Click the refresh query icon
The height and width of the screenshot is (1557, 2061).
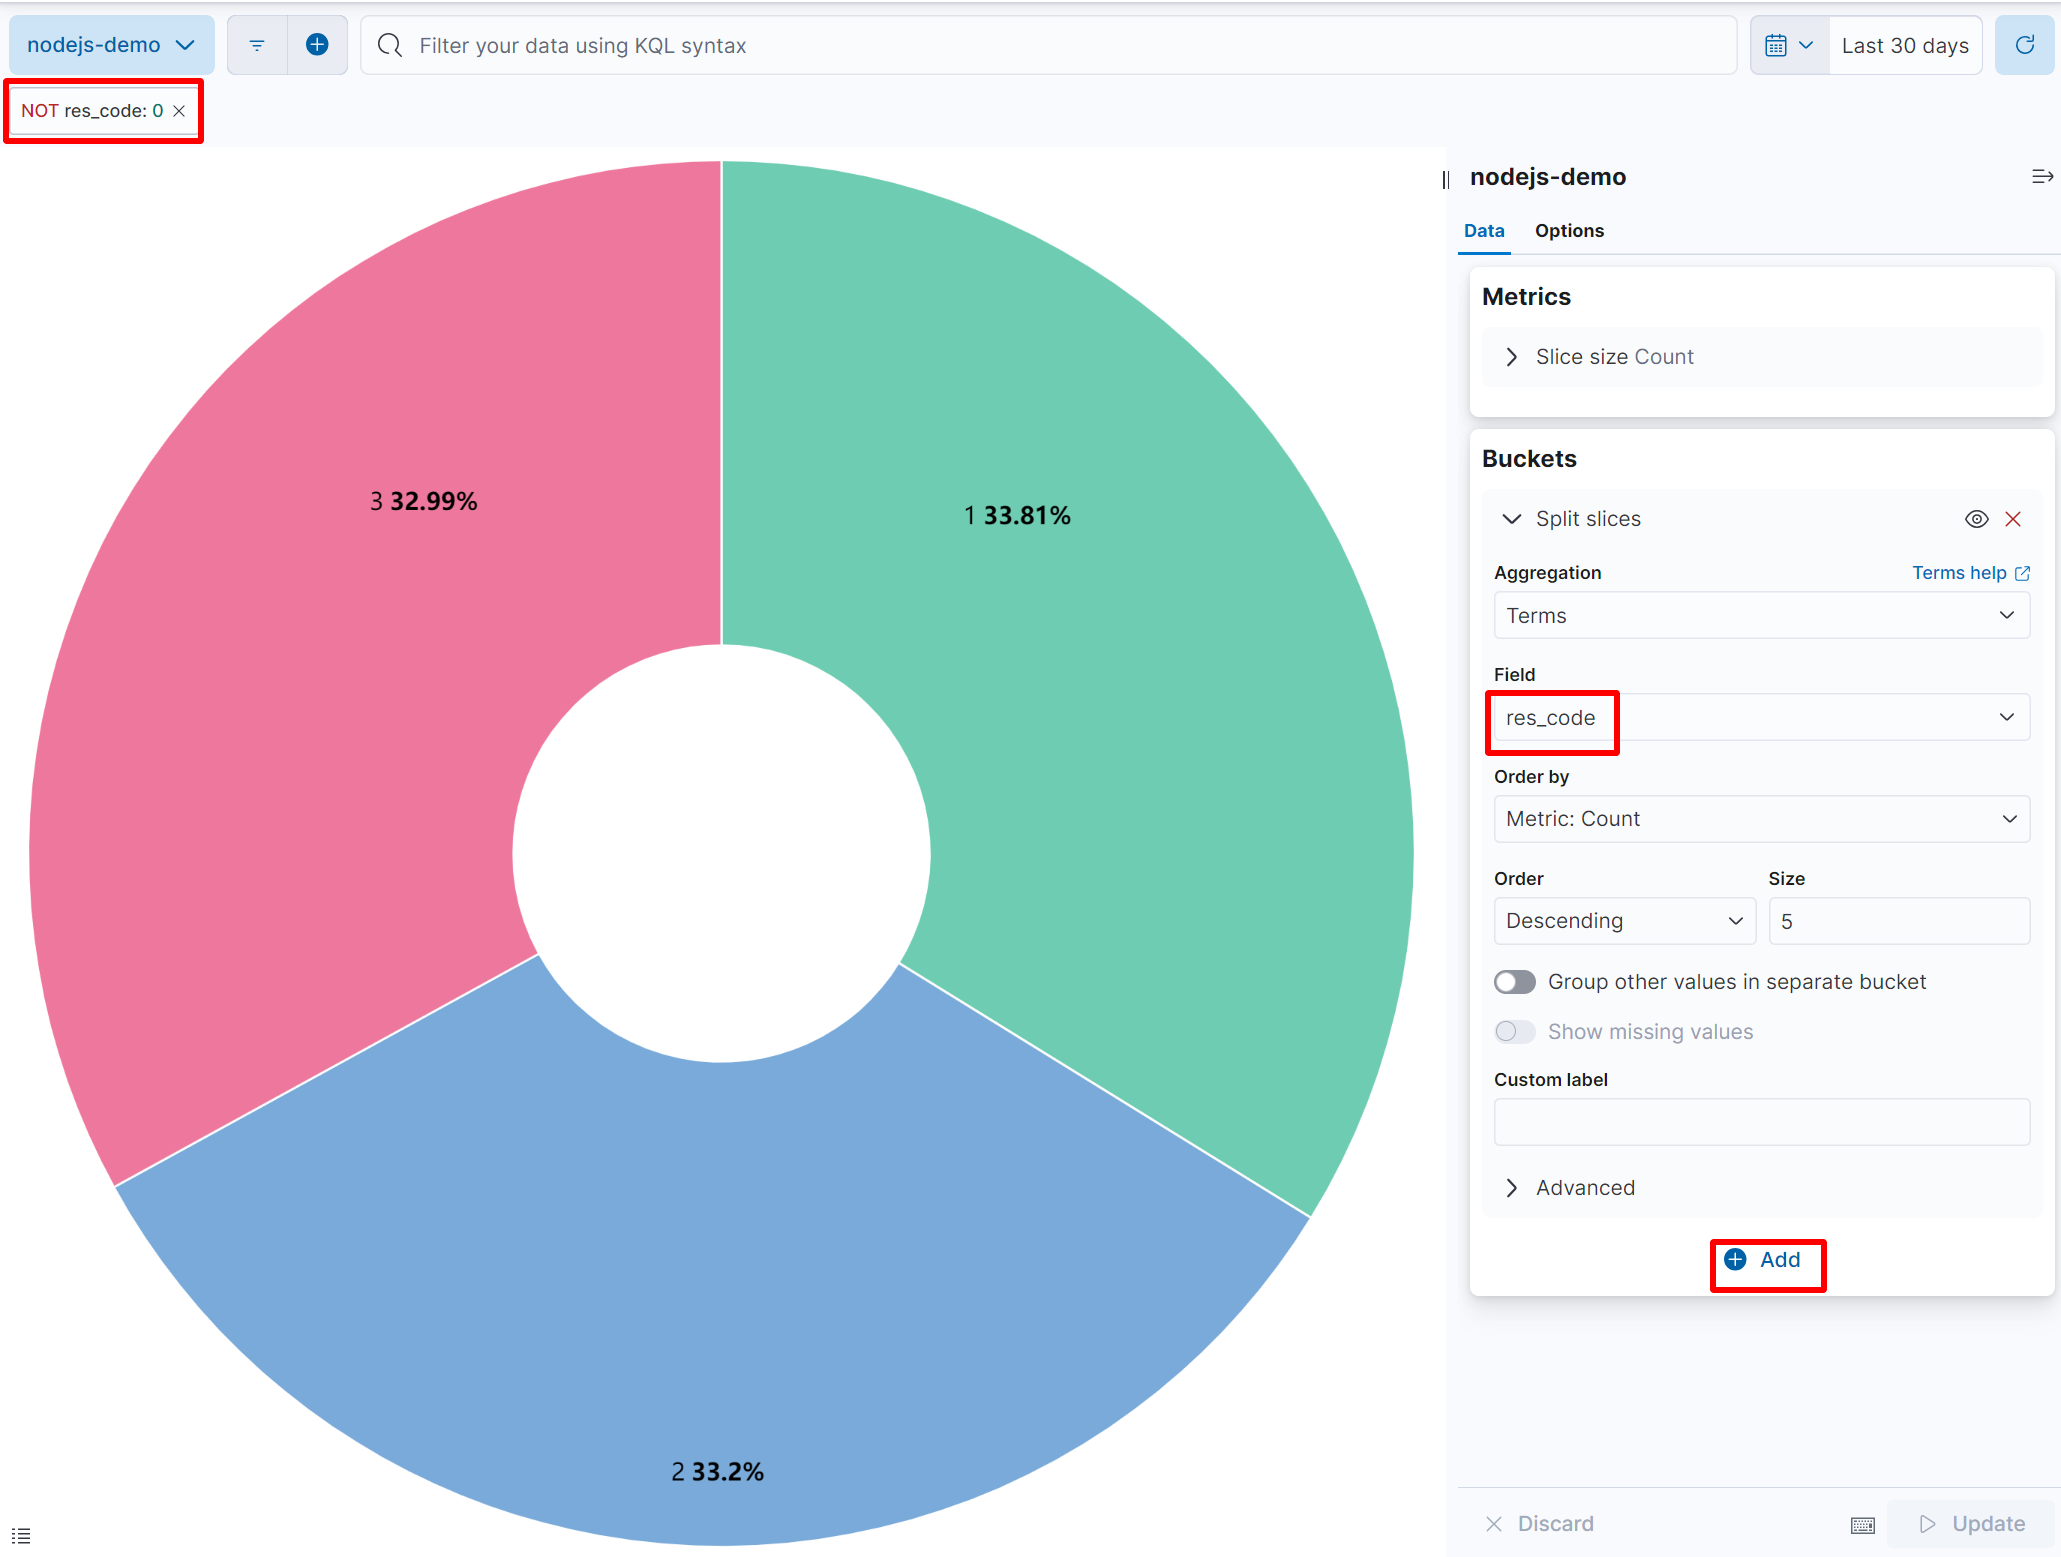coord(2024,45)
